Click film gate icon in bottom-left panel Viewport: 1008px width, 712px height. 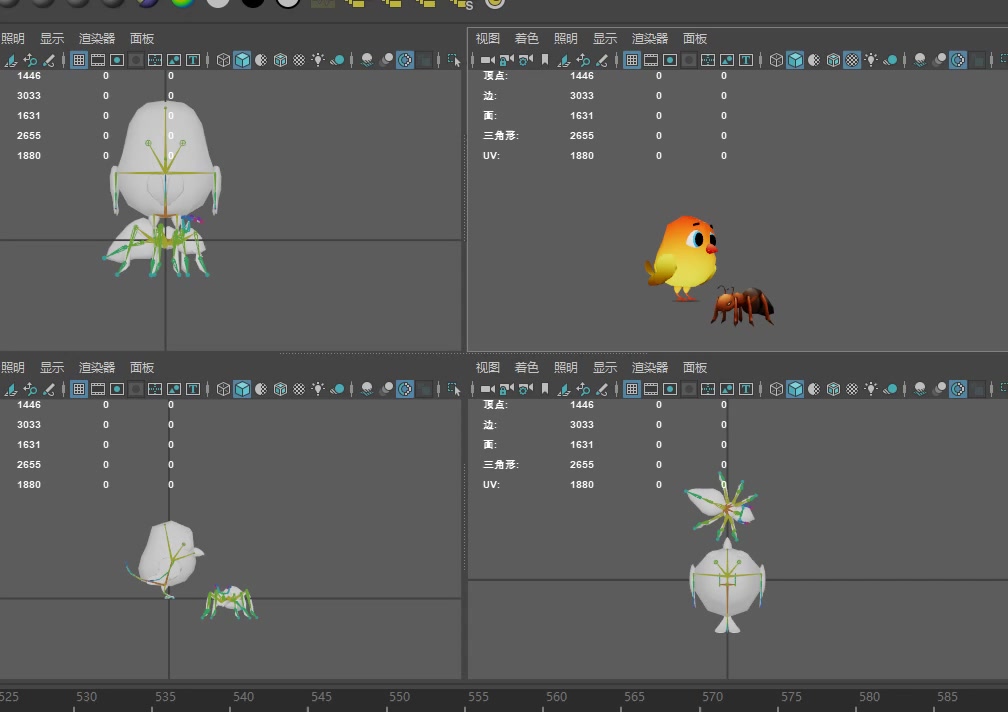click(98, 389)
